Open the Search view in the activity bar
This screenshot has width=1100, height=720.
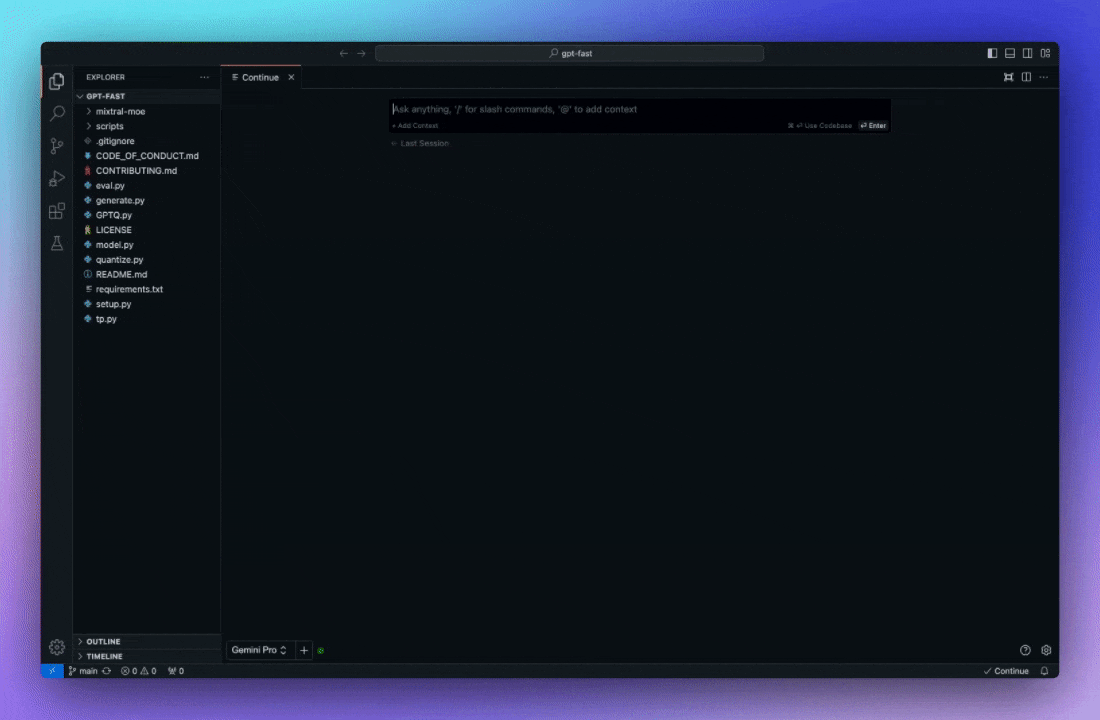[57, 113]
